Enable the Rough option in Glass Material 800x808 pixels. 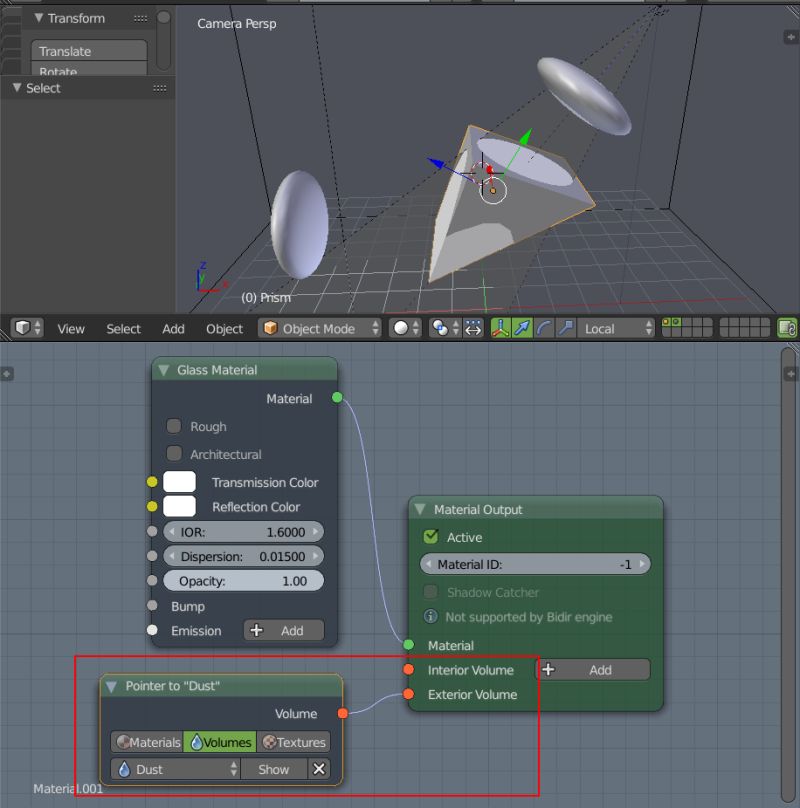pyautogui.click(x=173, y=426)
